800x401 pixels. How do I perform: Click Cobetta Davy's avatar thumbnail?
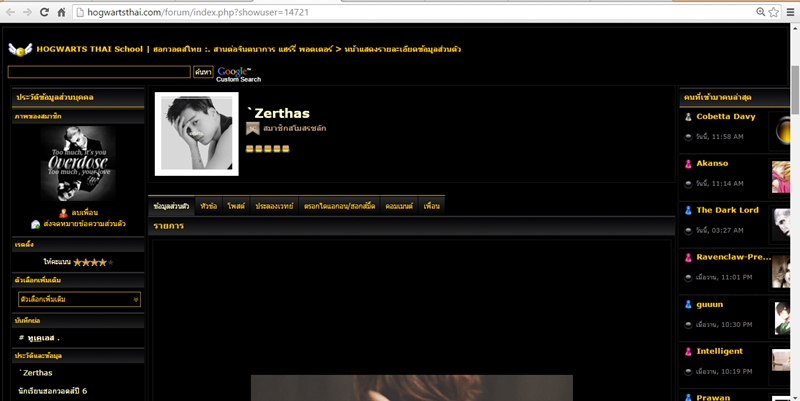(782, 131)
